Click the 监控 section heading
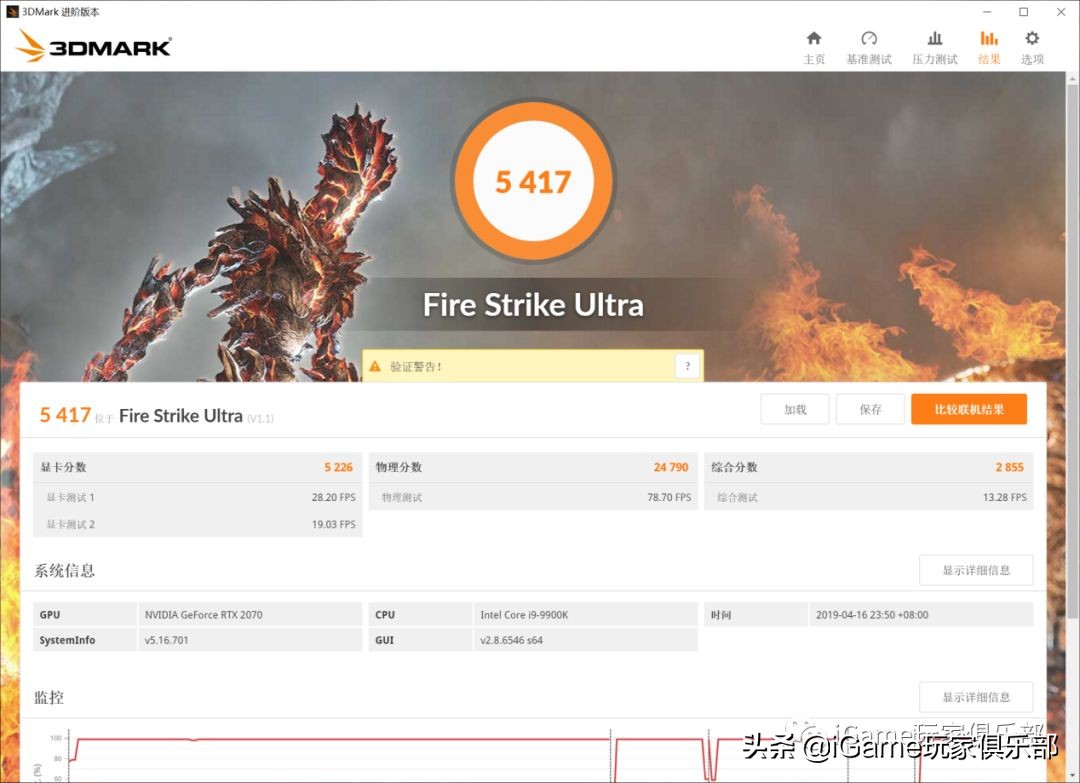This screenshot has height=783, width=1080. (49, 697)
